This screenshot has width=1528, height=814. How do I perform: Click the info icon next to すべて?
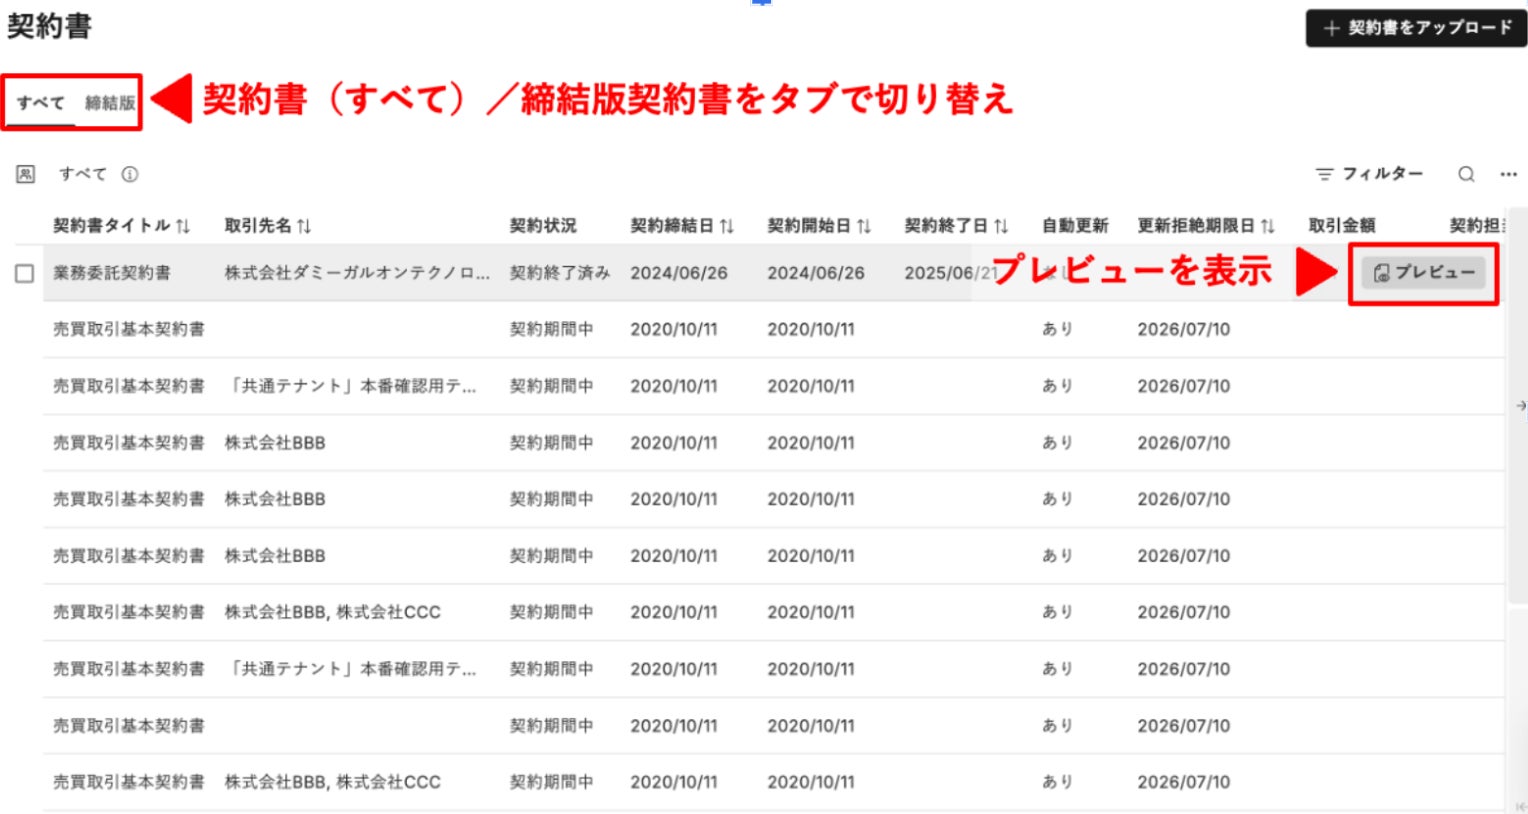click(x=130, y=174)
